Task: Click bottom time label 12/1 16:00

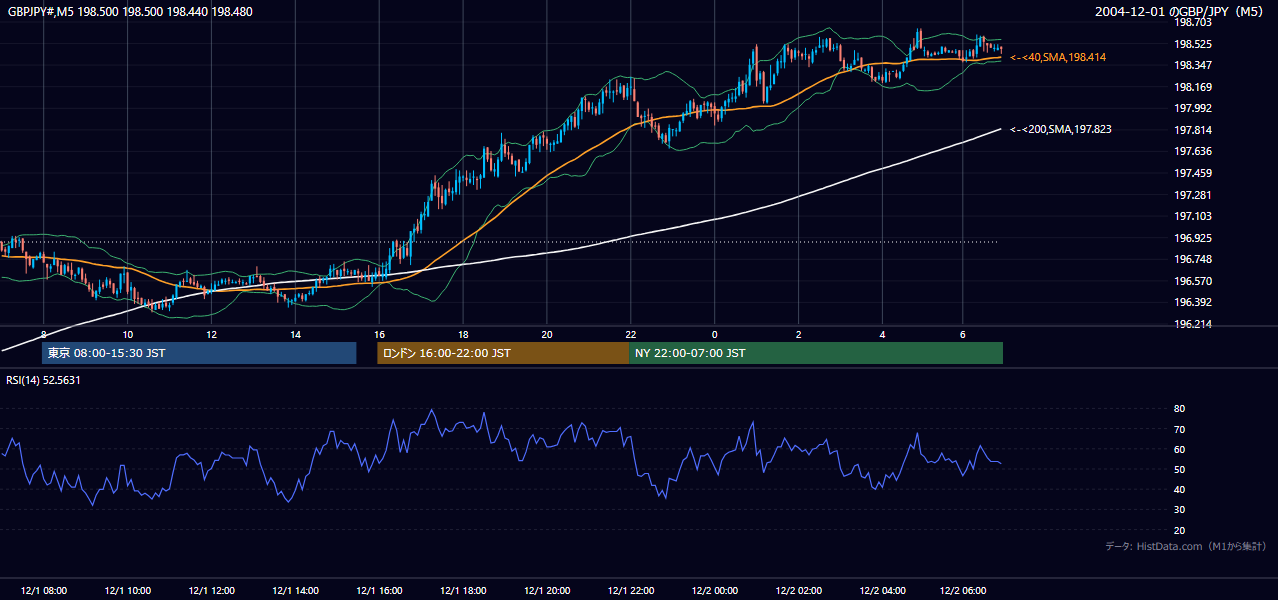Action: (379, 591)
